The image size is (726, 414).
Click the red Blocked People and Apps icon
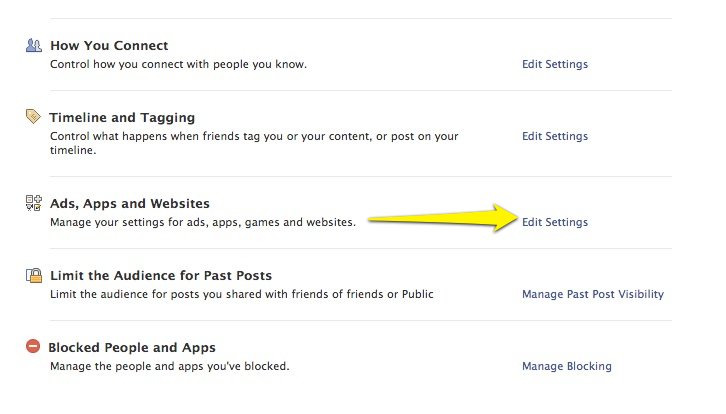(34, 347)
